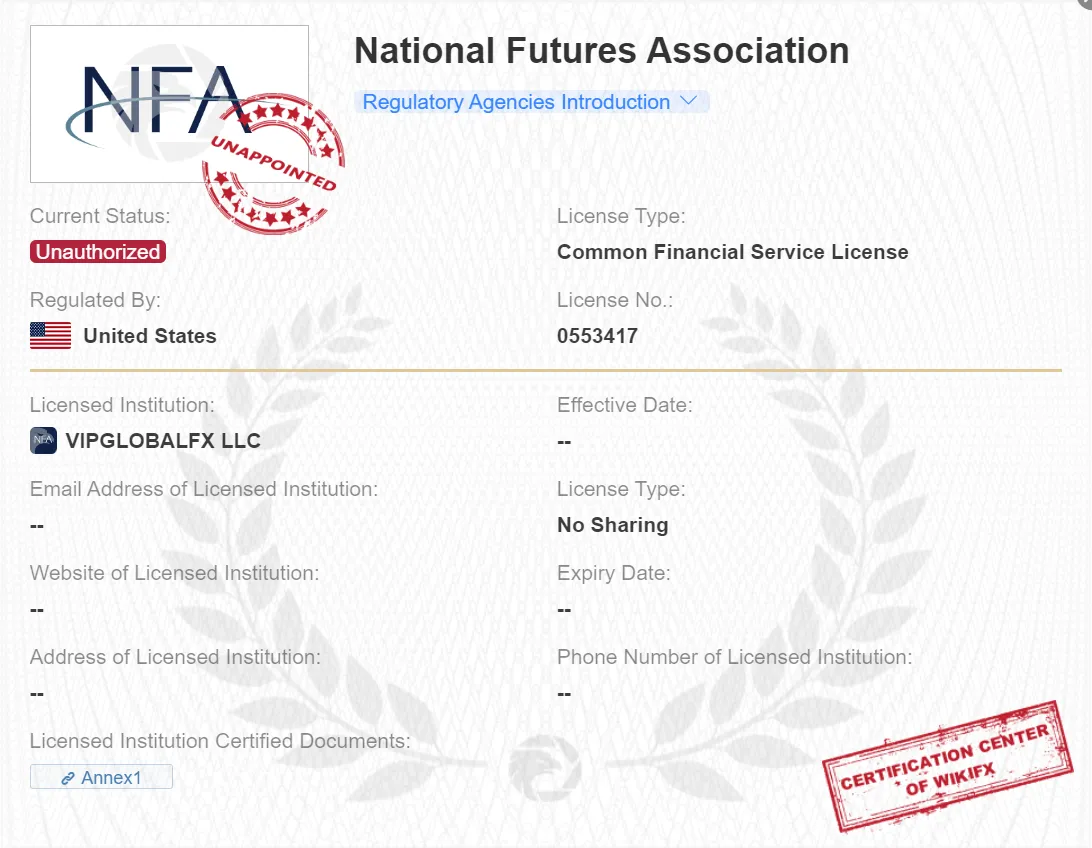Click the Licensed Institution Certified Documents label
This screenshot has height=848, width=1092.
coord(220,741)
